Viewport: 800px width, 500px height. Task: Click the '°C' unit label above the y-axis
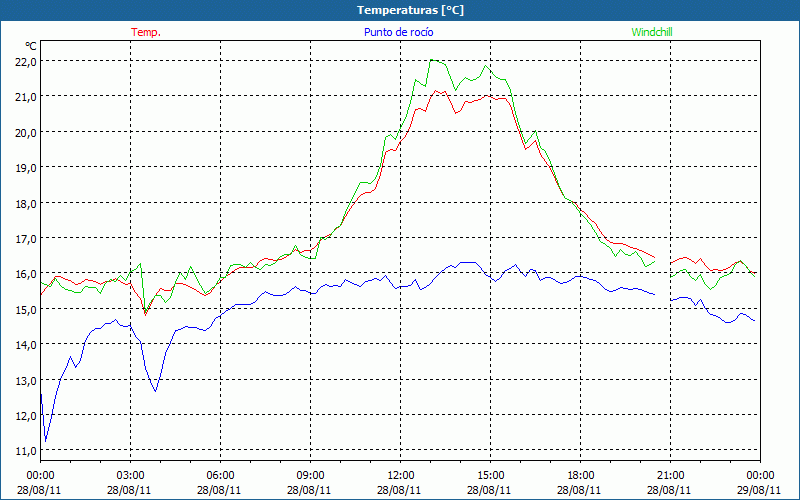(31, 46)
